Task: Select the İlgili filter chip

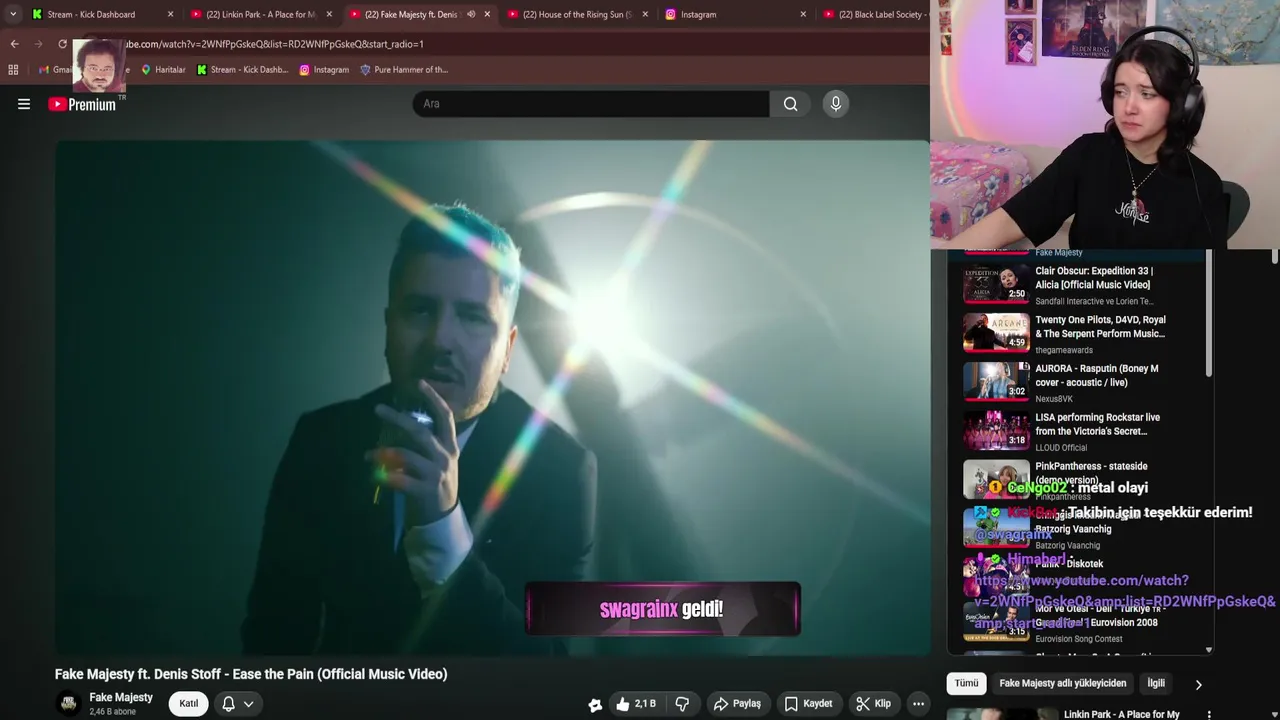Action: 1156,683
